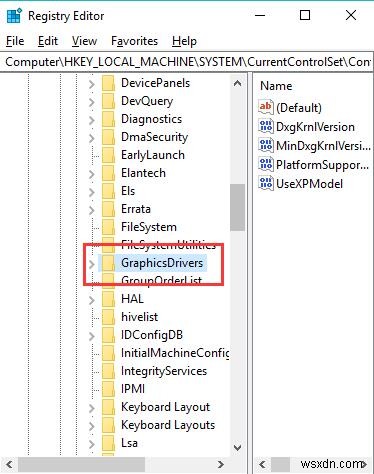This screenshot has width=374, height=474.
Task: Click the IDConfigDB folder icon
Action: click(x=108, y=335)
